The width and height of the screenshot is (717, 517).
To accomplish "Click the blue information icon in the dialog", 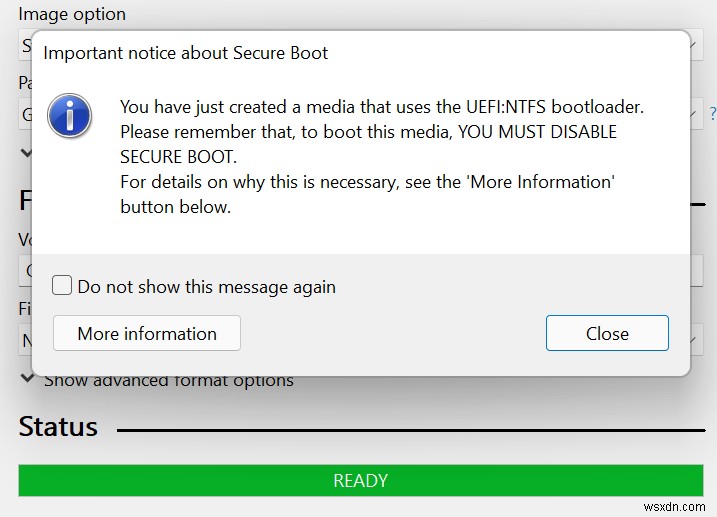I will click(70, 116).
